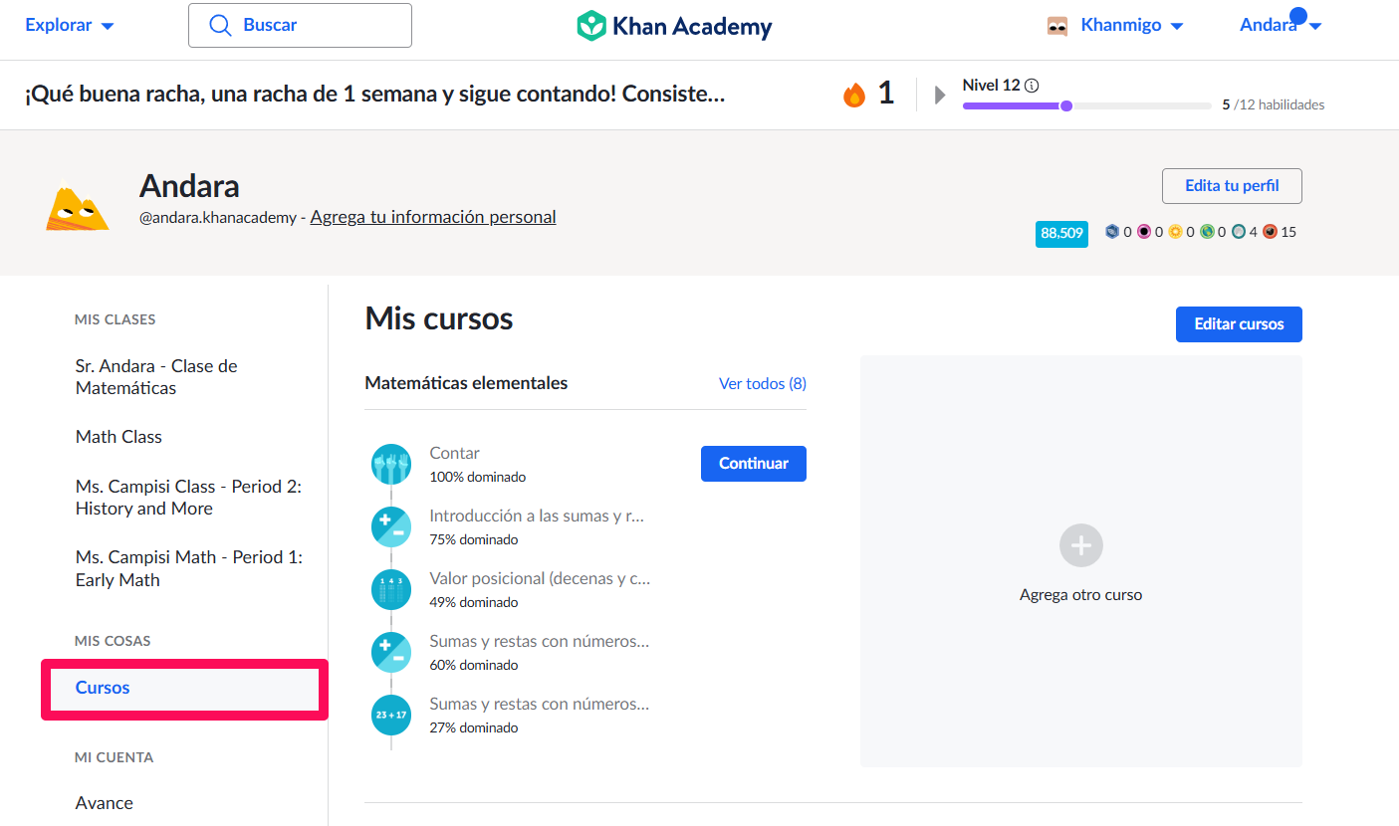Open the Andara account dropdown

[1281, 26]
